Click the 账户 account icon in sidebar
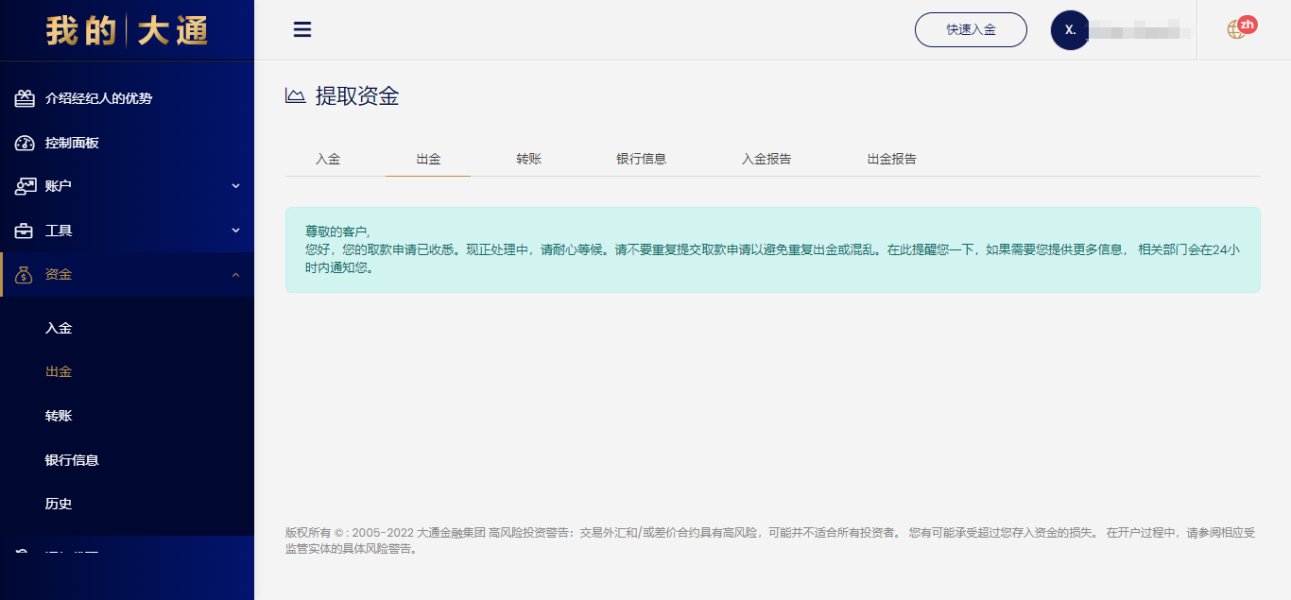This screenshot has width=1291, height=600. [24, 187]
